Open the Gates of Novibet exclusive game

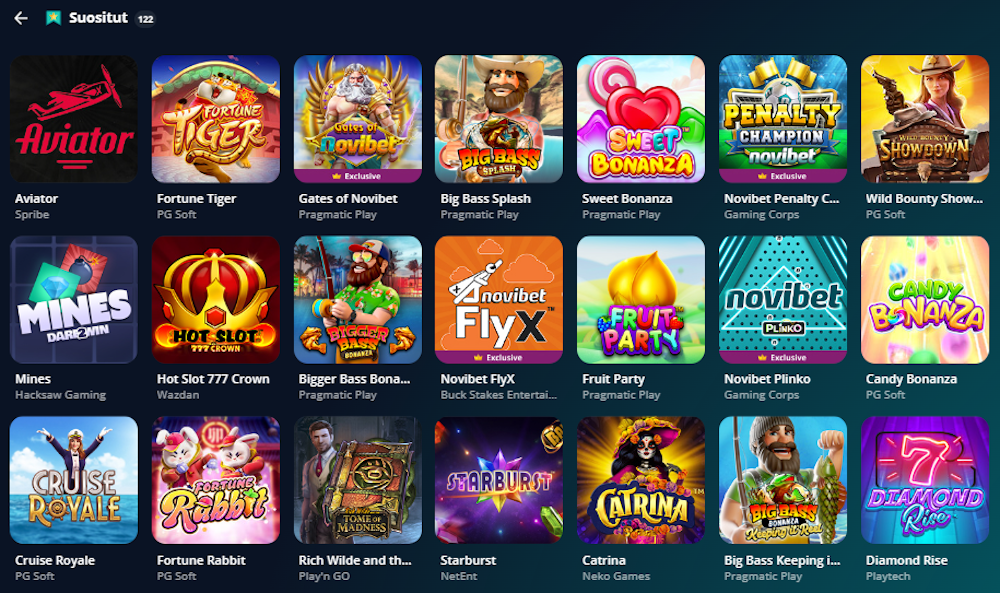(x=358, y=119)
